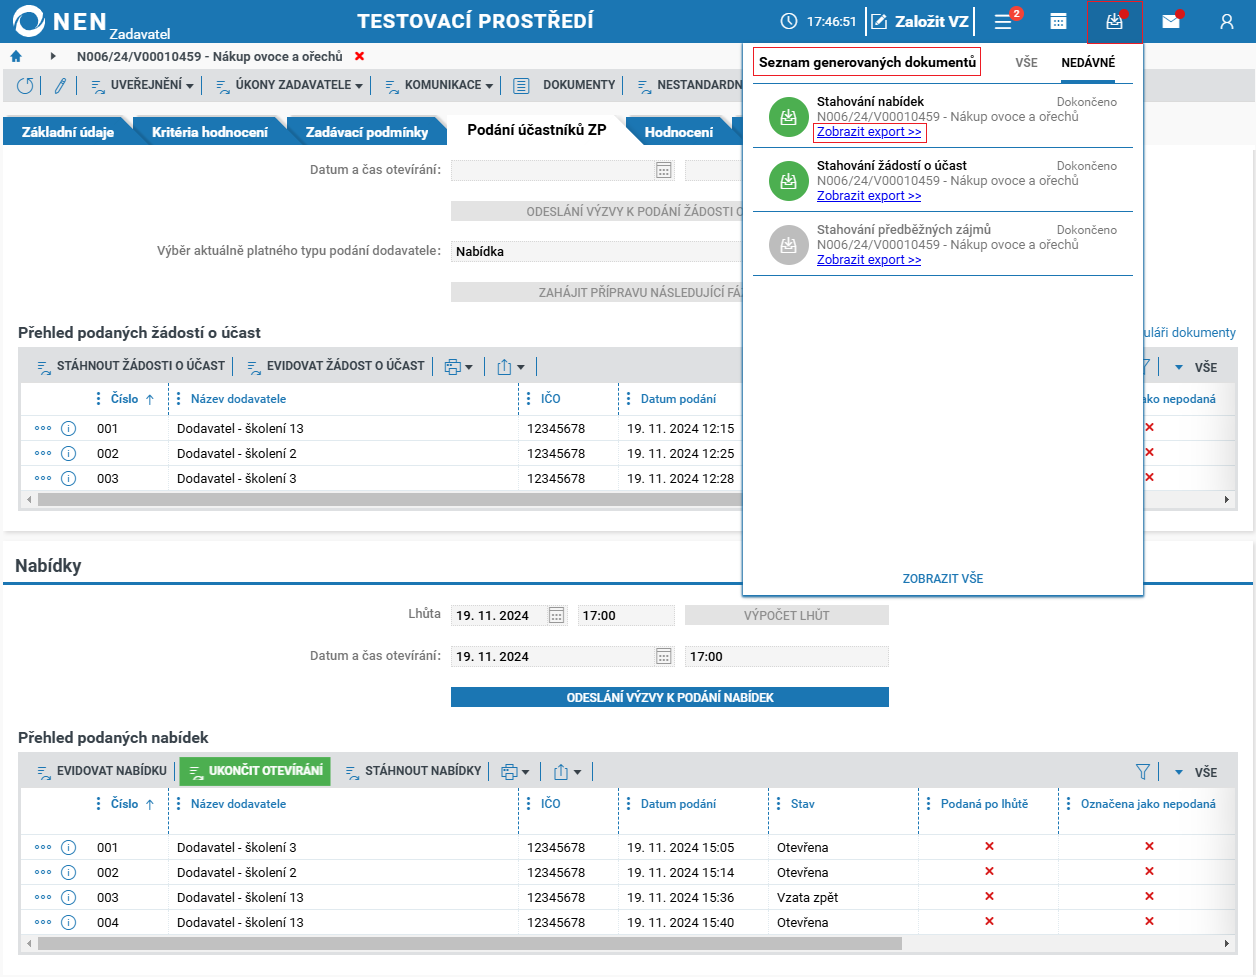Open the tasks list icon with badge 2
The width and height of the screenshot is (1256, 977).
[1003, 21]
